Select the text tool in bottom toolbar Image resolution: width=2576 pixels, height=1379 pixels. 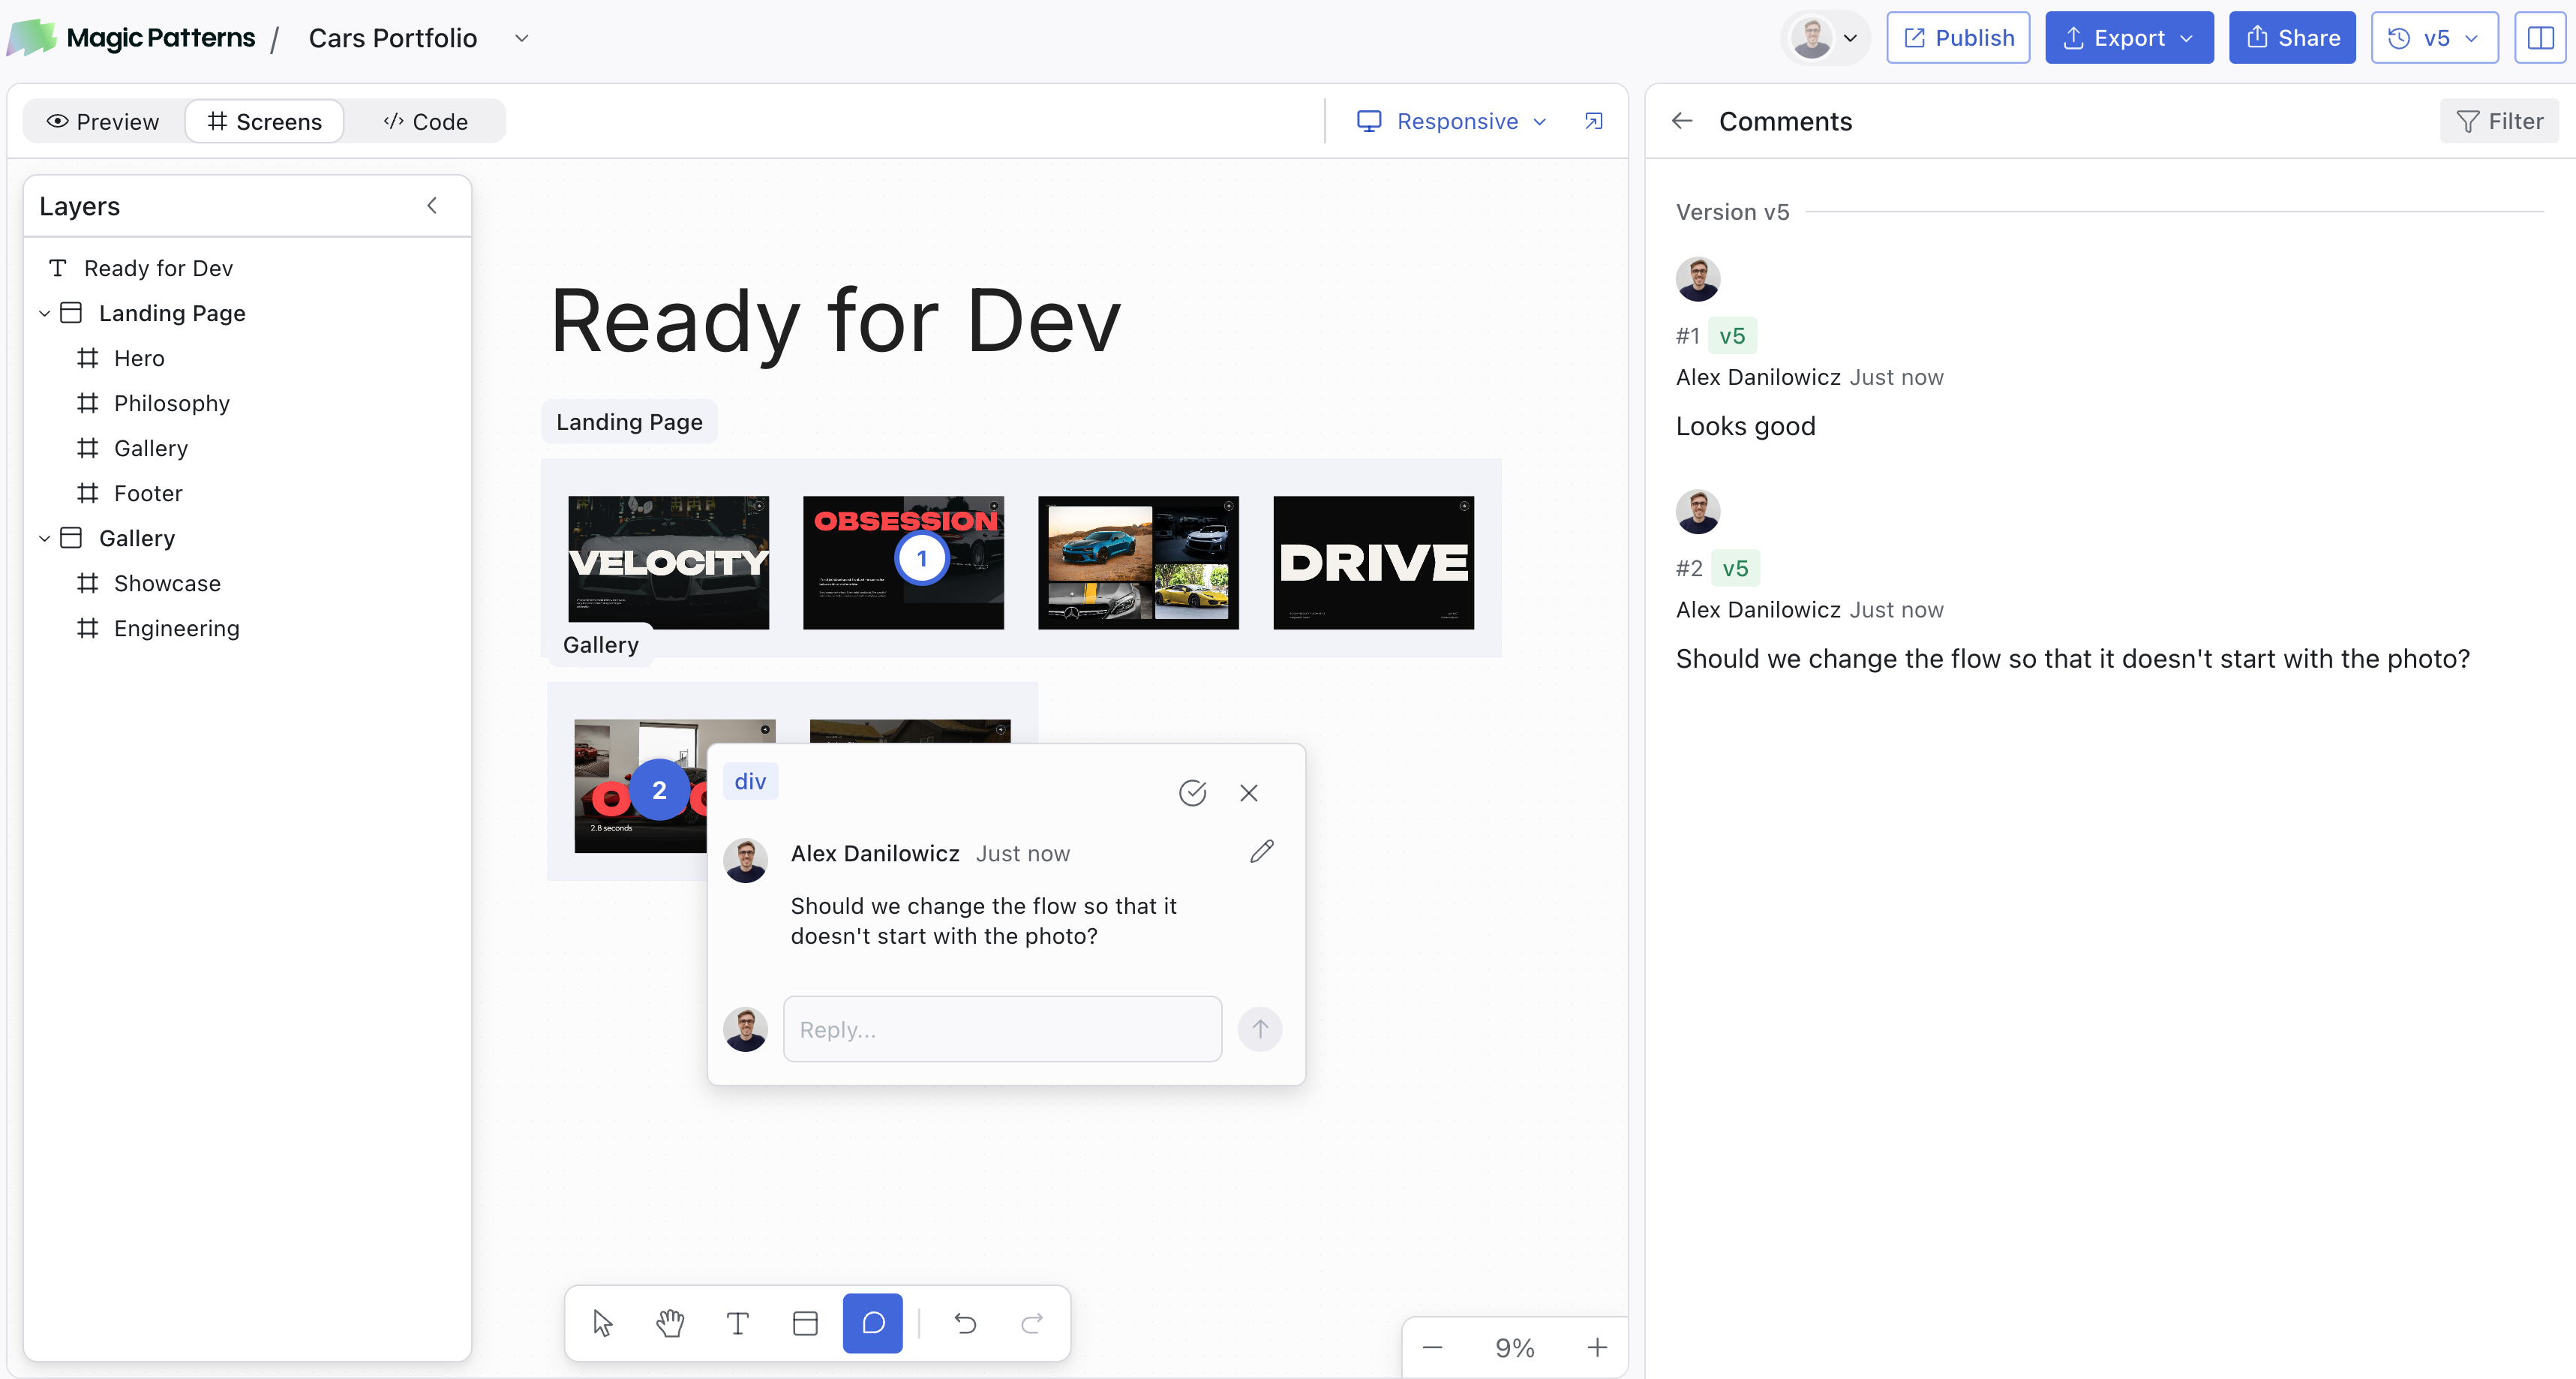click(x=737, y=1323)
